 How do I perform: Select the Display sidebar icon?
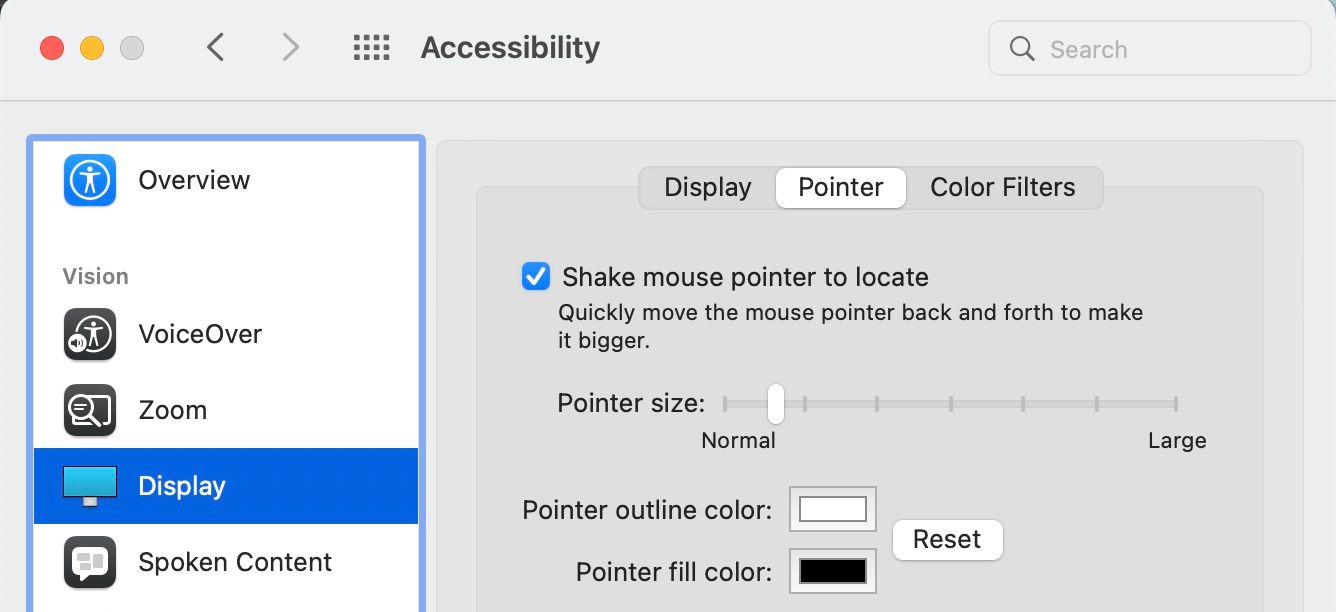[x=89, y=486]
